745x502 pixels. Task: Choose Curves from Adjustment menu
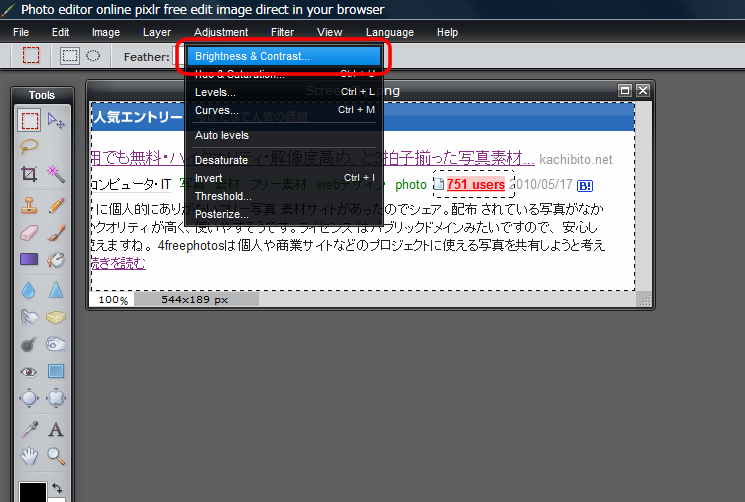click(284, 110)
